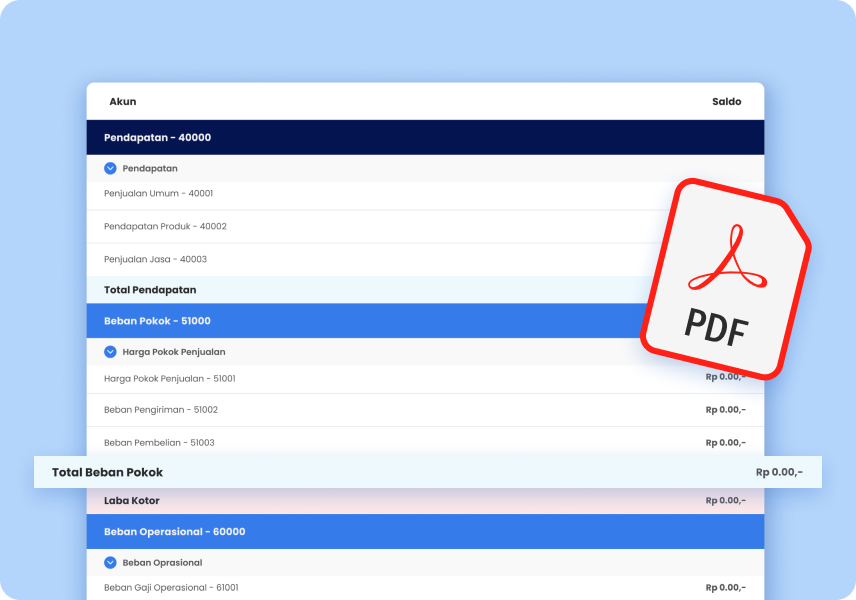Click Beban Pembelian's Rp 0.00 amount
This screenshot has height=600, width=856.
click(726, 443)
